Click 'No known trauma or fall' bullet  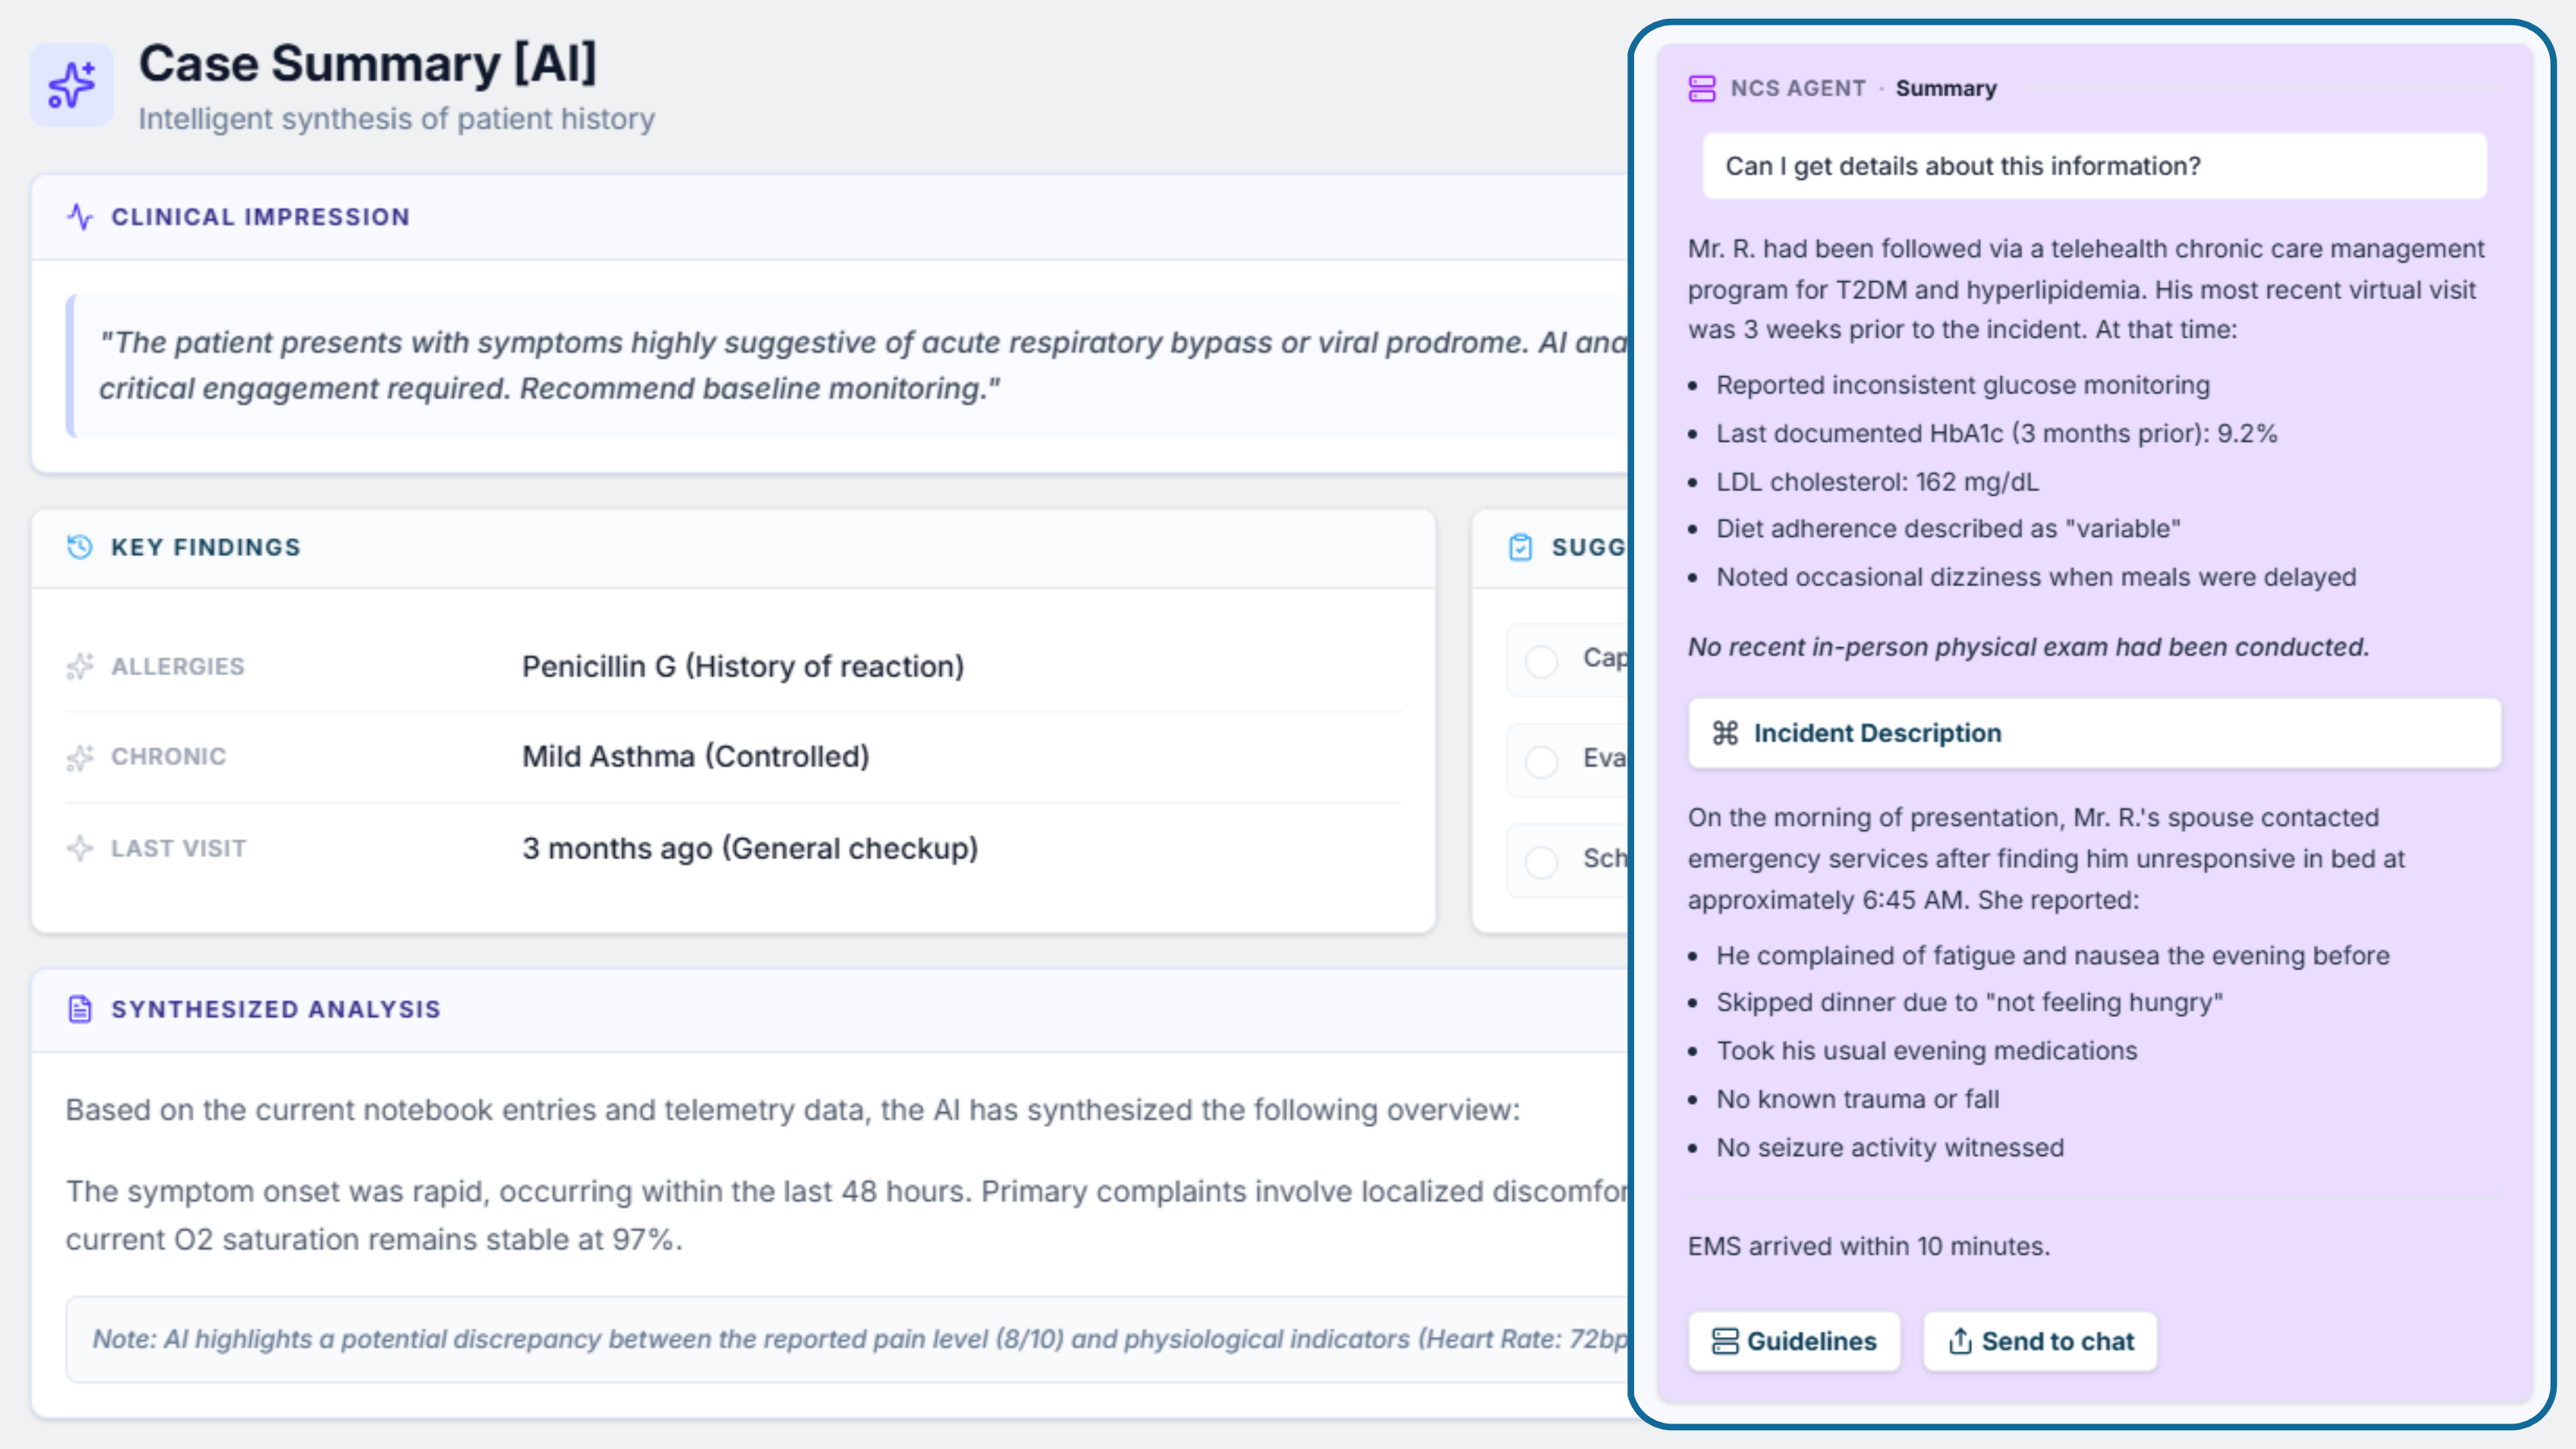click(x=1858, y=1099)
